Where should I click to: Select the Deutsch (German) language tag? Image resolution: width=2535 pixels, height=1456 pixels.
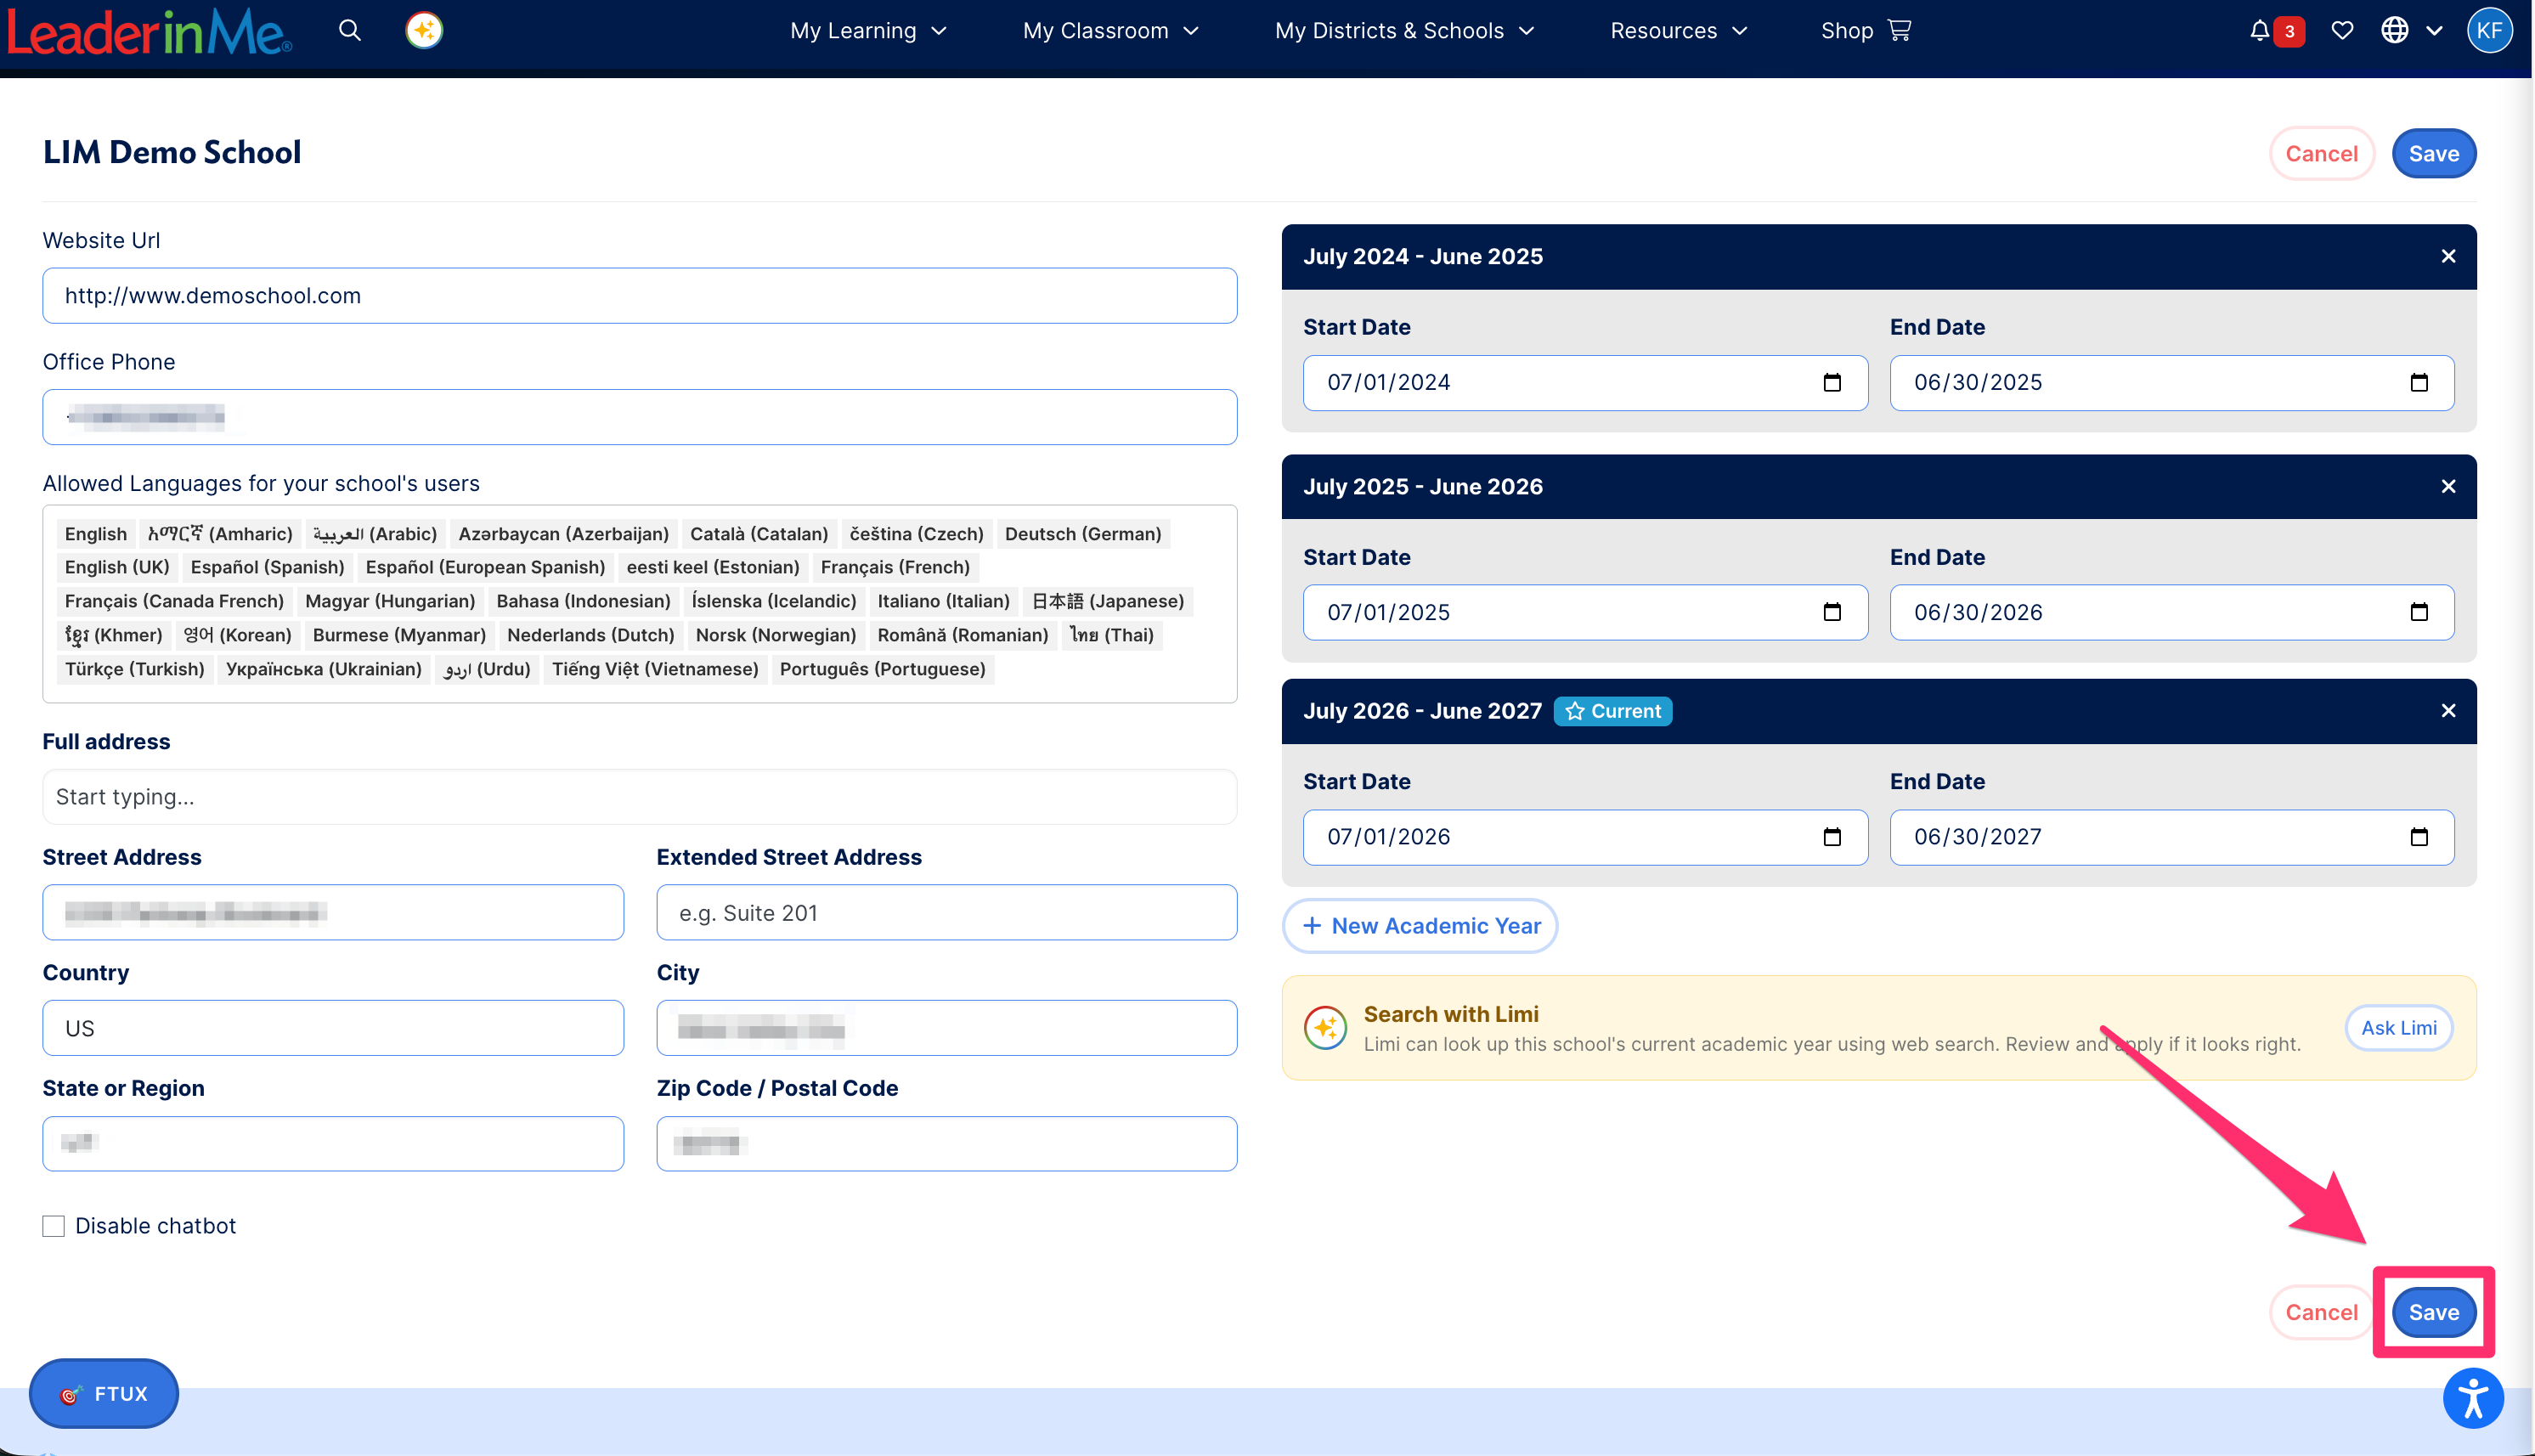(x=1083, y=534)
